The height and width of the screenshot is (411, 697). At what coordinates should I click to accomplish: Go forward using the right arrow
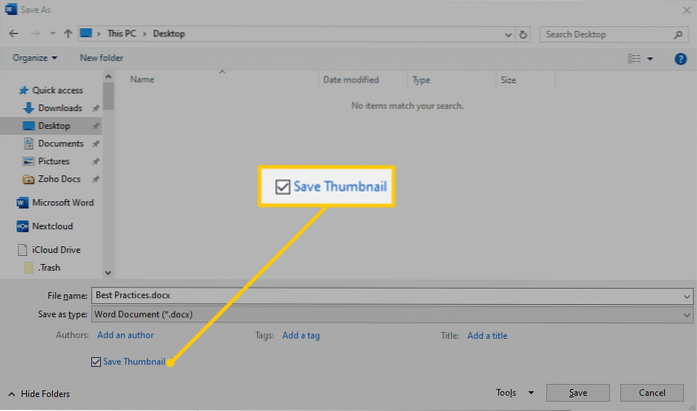35,34
